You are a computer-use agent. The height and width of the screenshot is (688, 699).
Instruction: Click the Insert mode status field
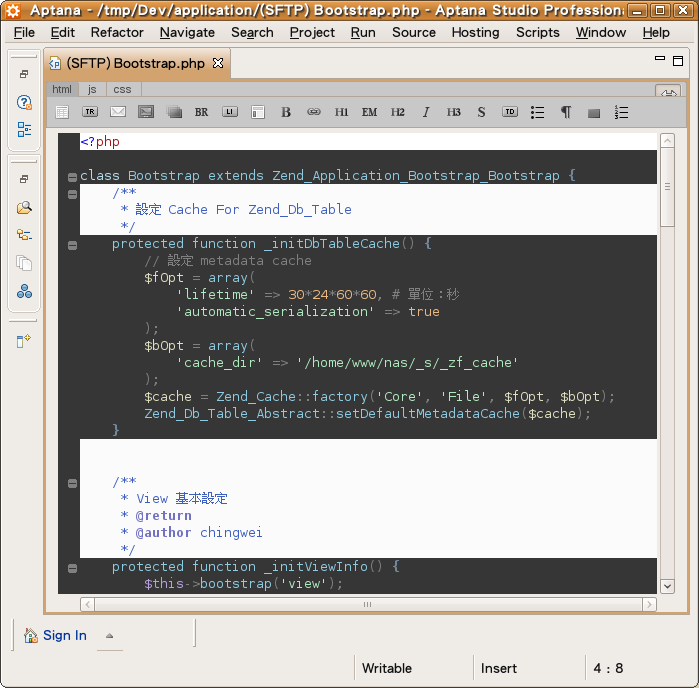pos(498,668)
